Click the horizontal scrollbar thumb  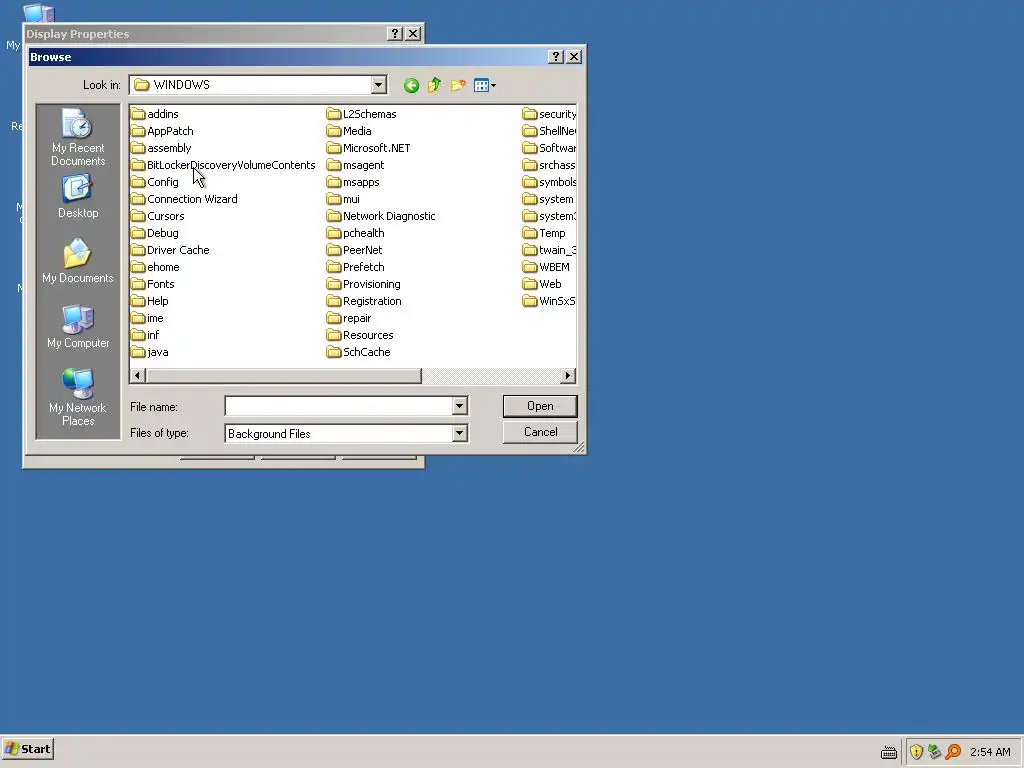click(283, 376)
